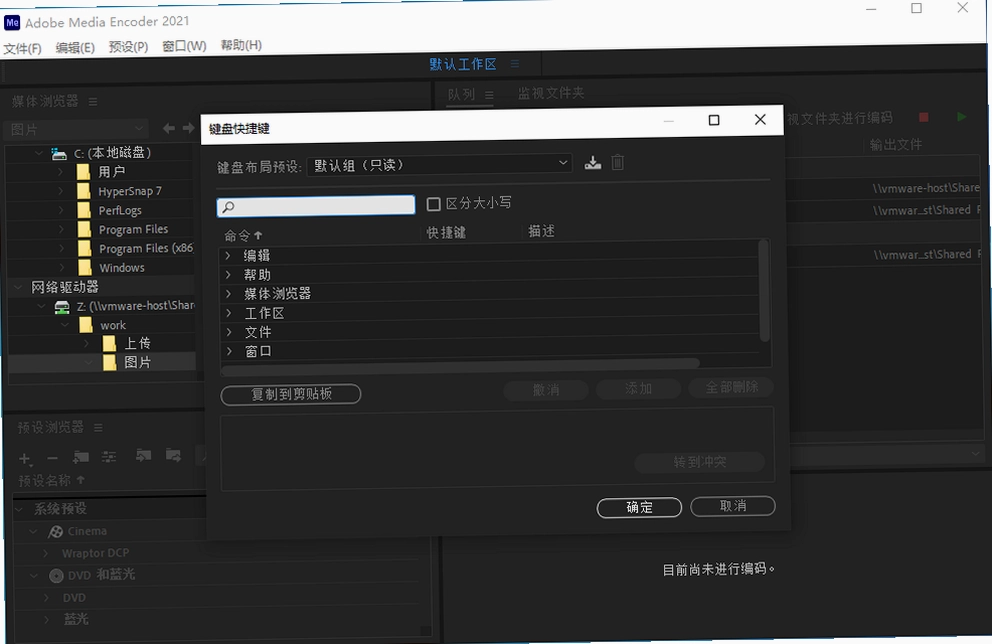Open preset settings sliders icon

tap(109, 457)
